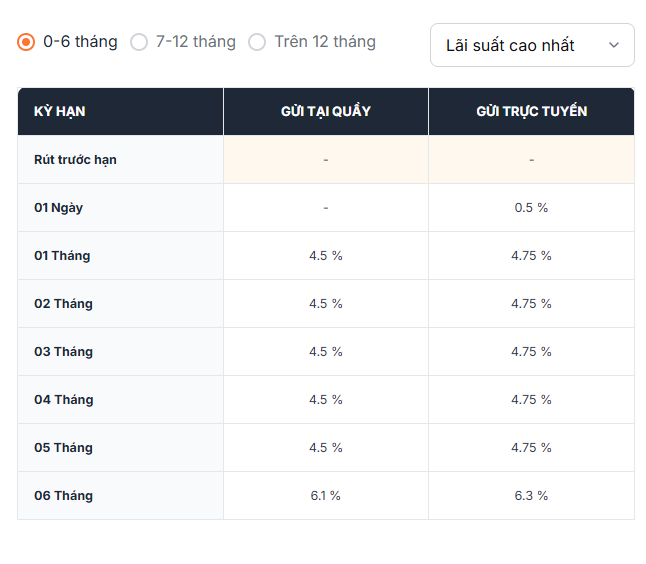Select the 7-12 tháng radio option
Screen dimensions: 646x564
point(139,42)
